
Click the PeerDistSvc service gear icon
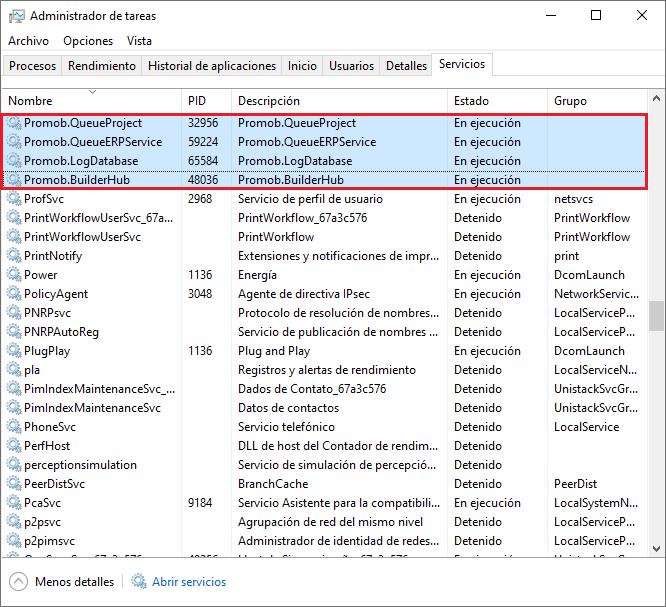click(14, 484)
